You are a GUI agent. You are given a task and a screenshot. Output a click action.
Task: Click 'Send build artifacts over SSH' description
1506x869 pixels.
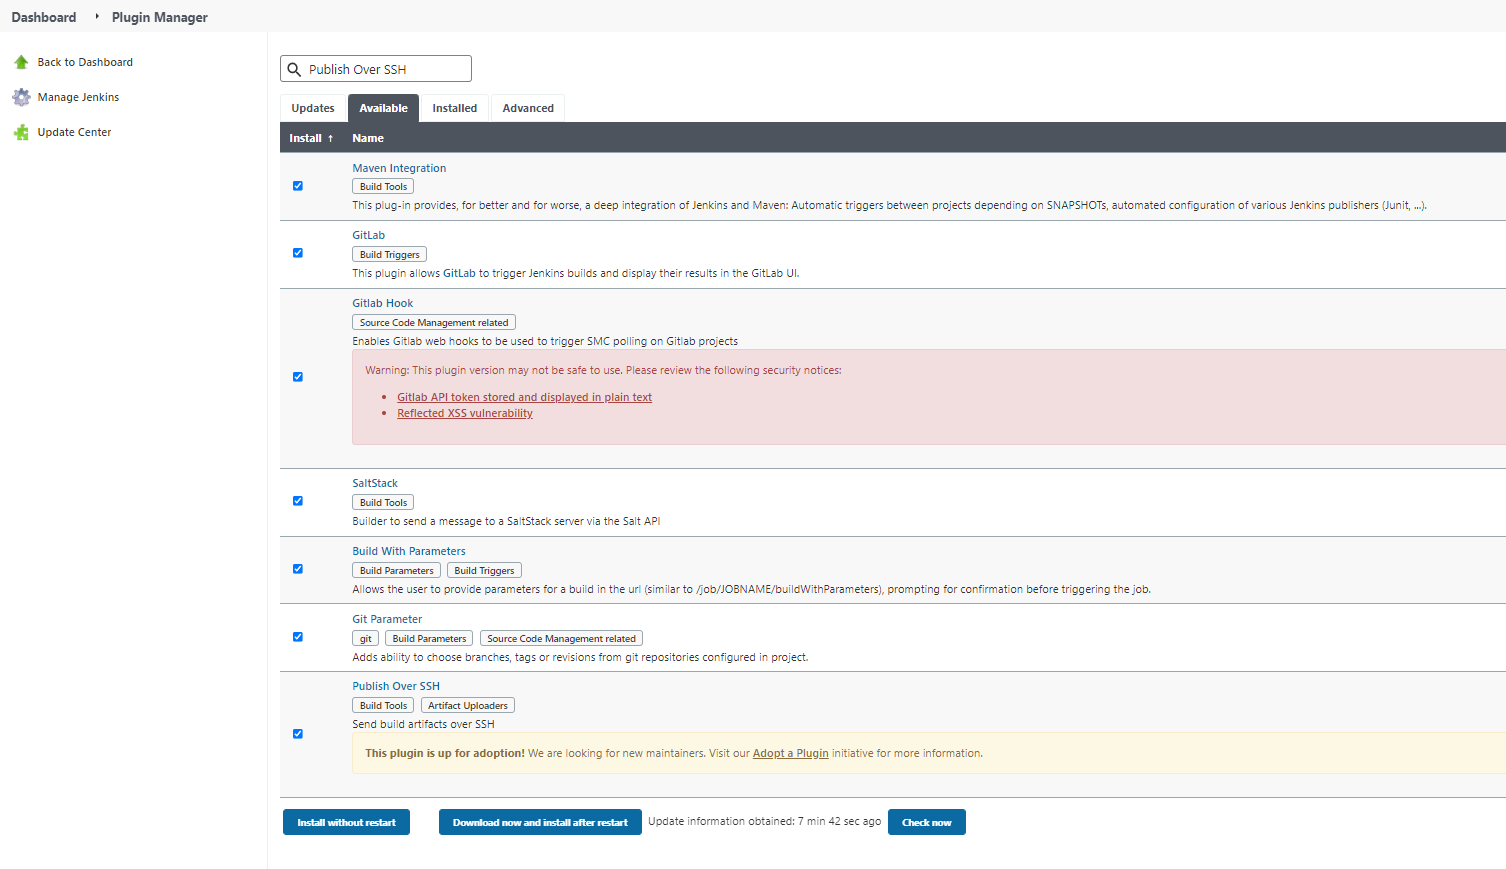pyautogui.click(x=423, y=724)
